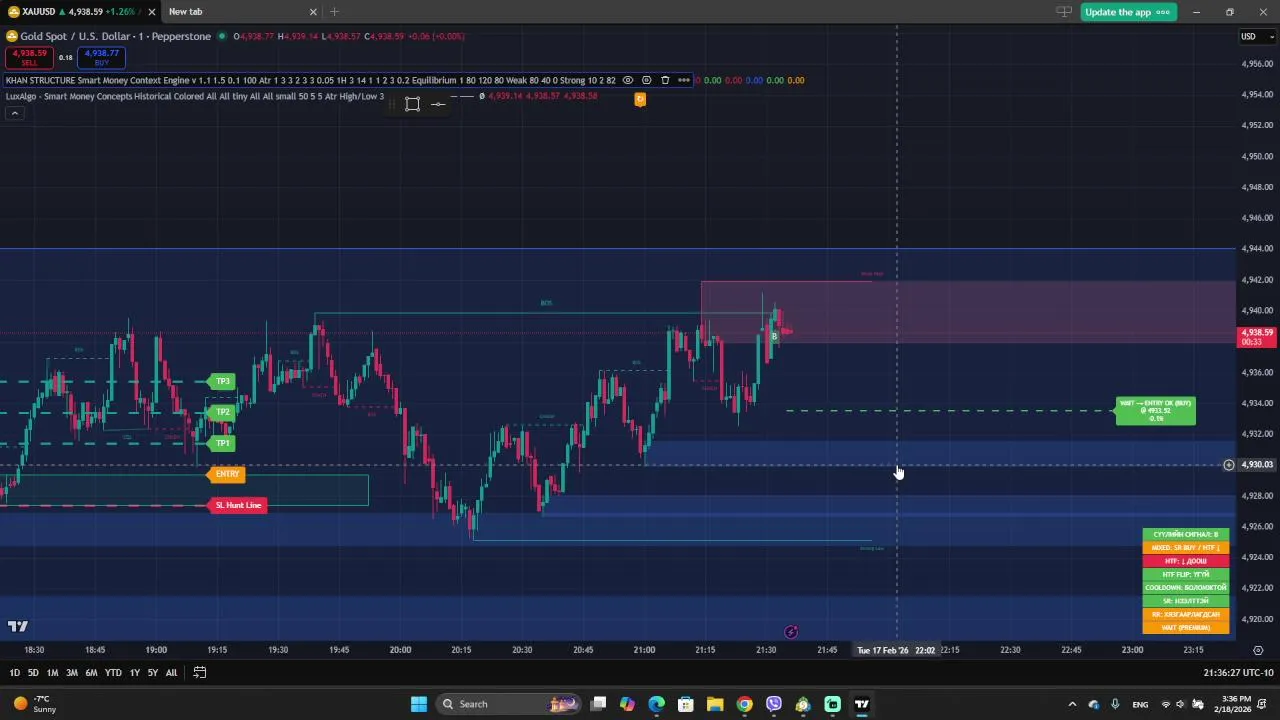Click the Windows taskbar Search box
This screenshot has height=720, width=1280.
tap(510, 704)
